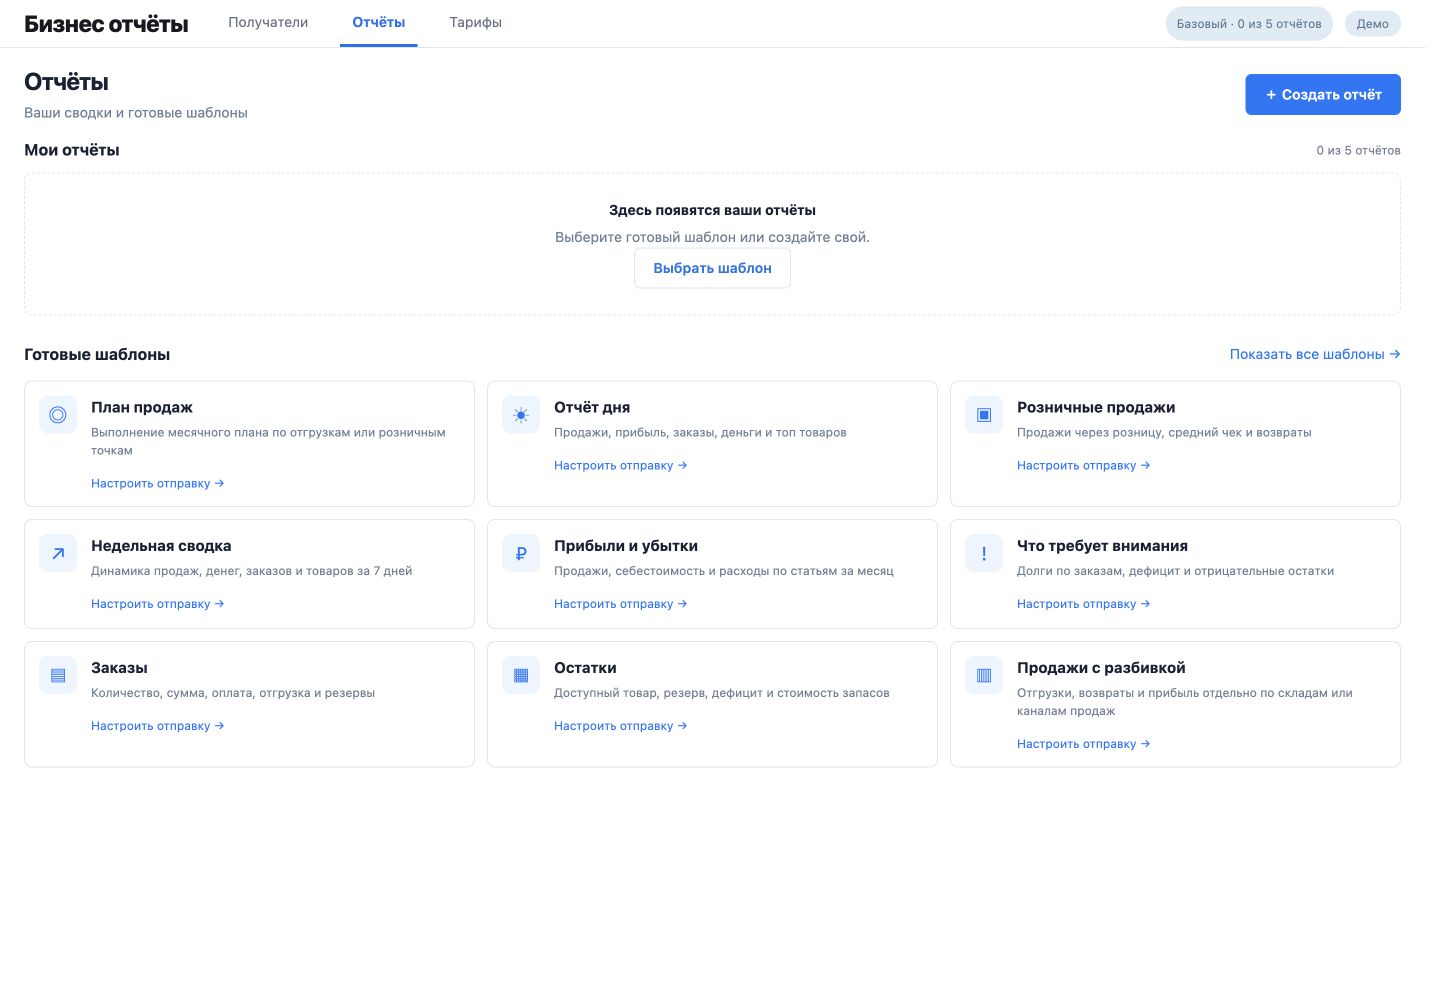Click the Отчёт дня card title

[x=592, y=408]
